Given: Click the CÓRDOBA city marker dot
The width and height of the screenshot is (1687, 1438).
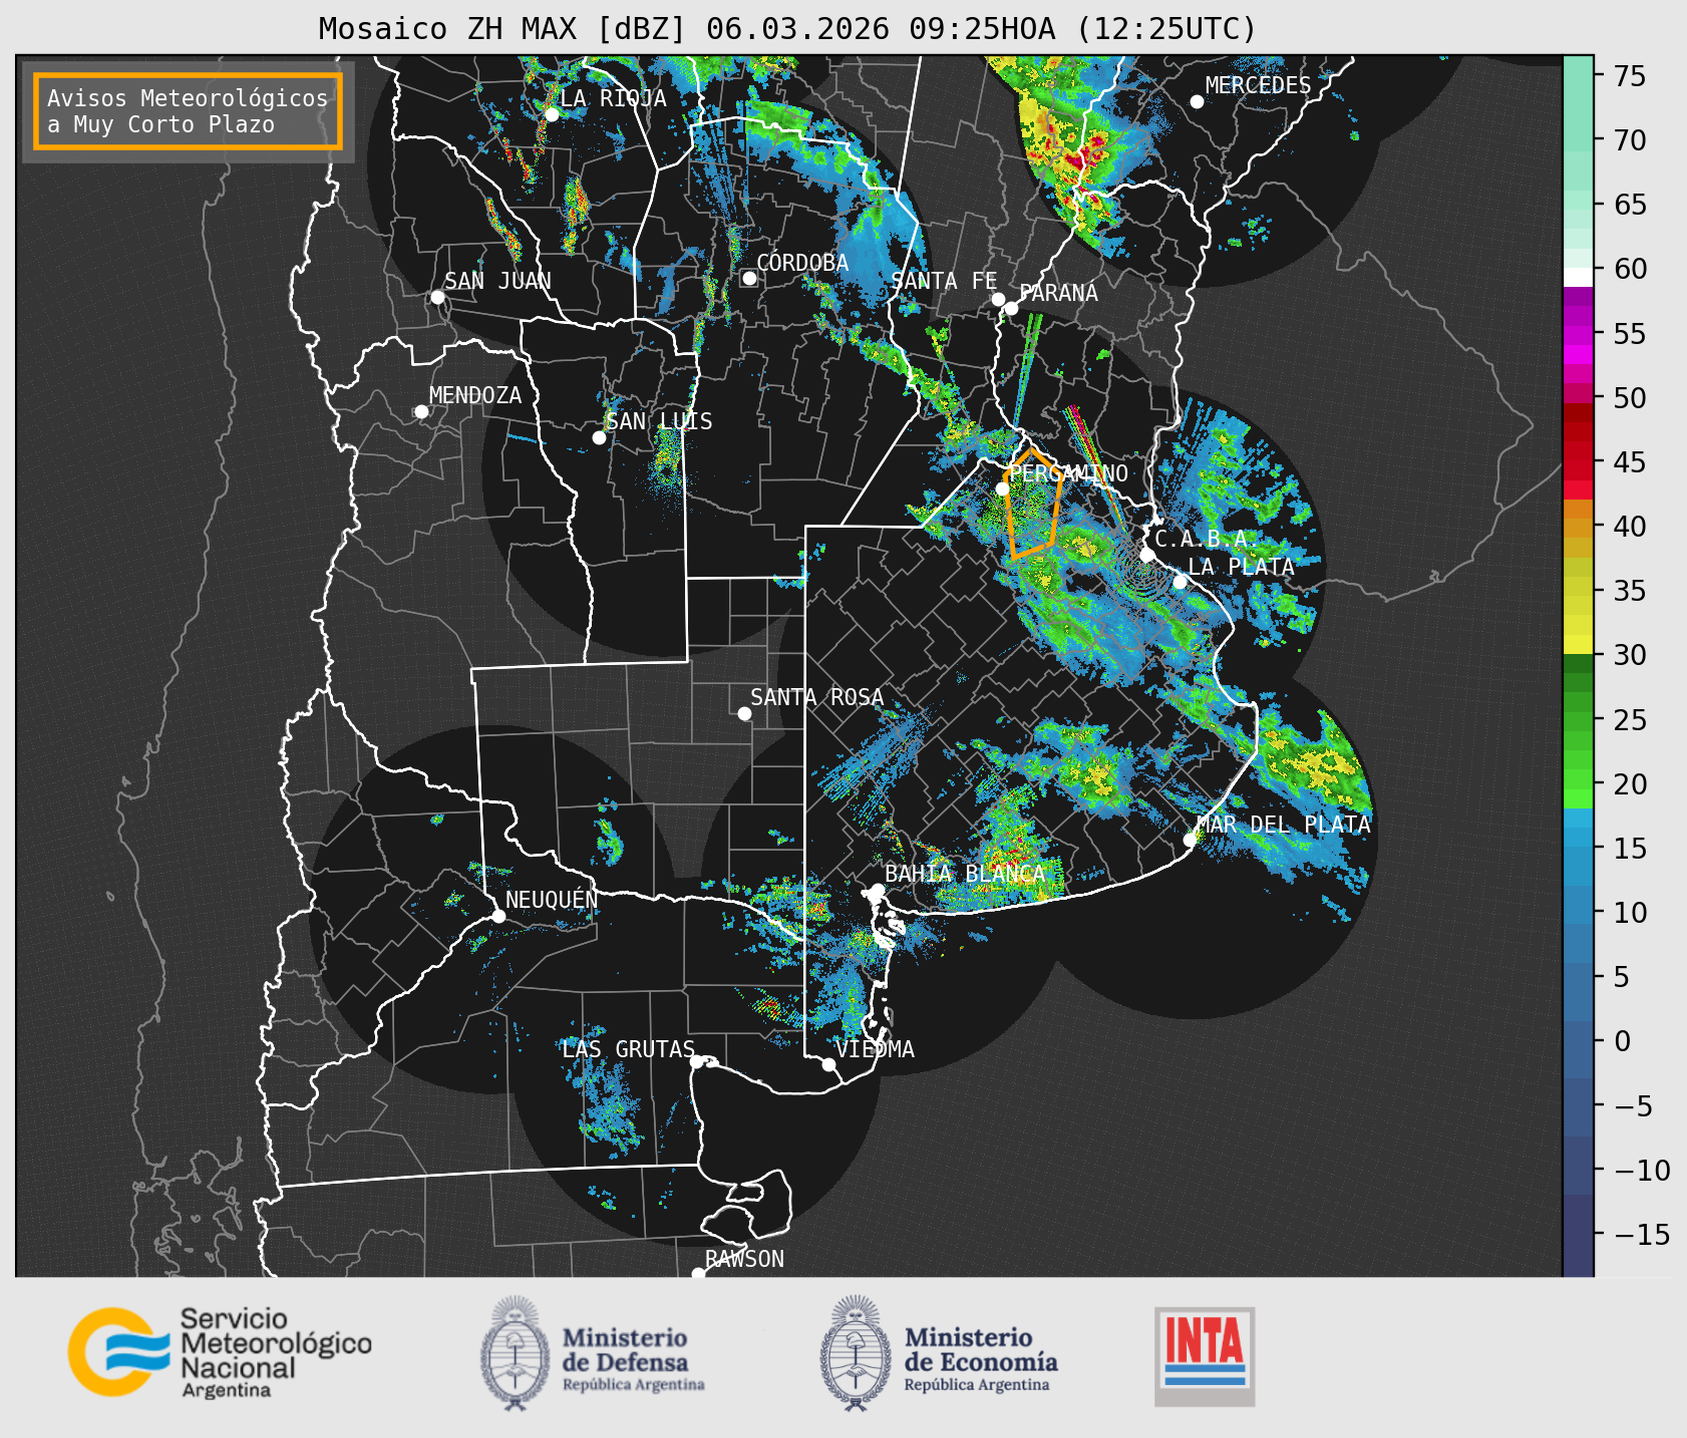Looking at the screenshot, I should click(749, 278).
